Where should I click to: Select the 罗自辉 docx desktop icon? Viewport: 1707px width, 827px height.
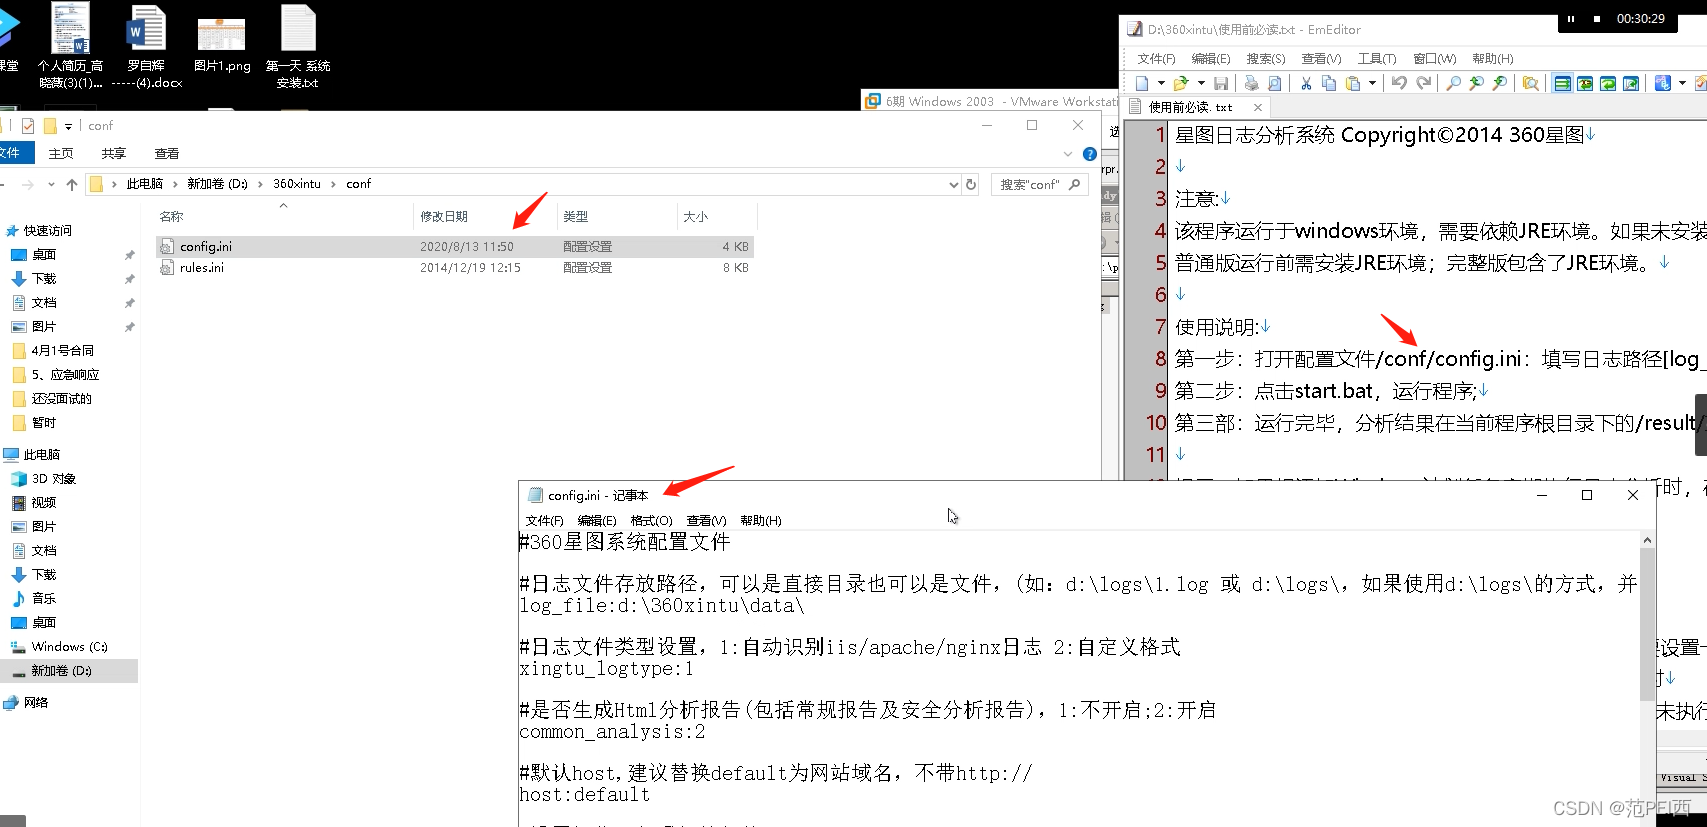(x=146, y=47)
